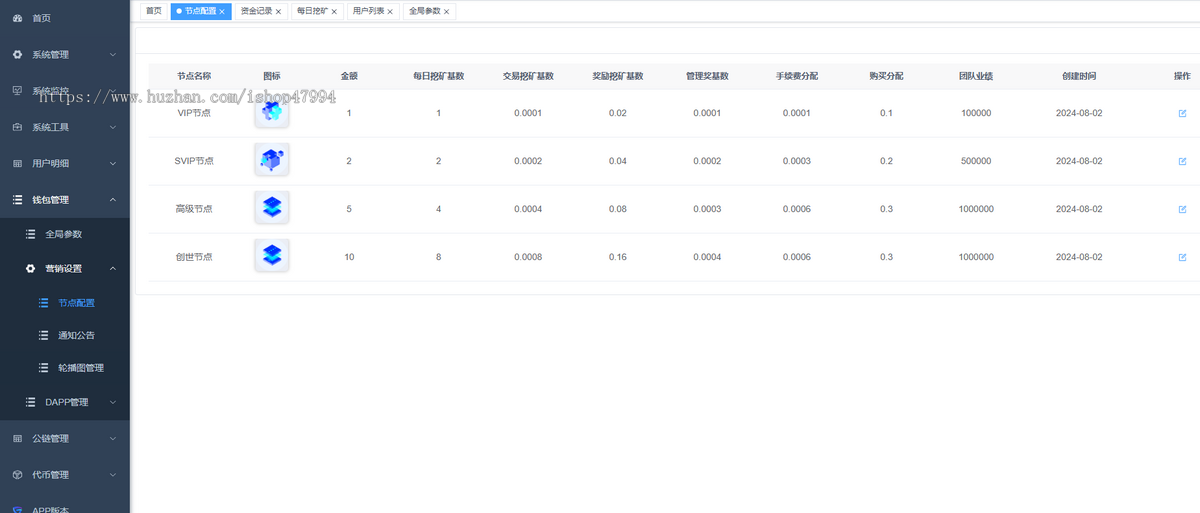Close the 全局参数 tab

coord(447,12)
